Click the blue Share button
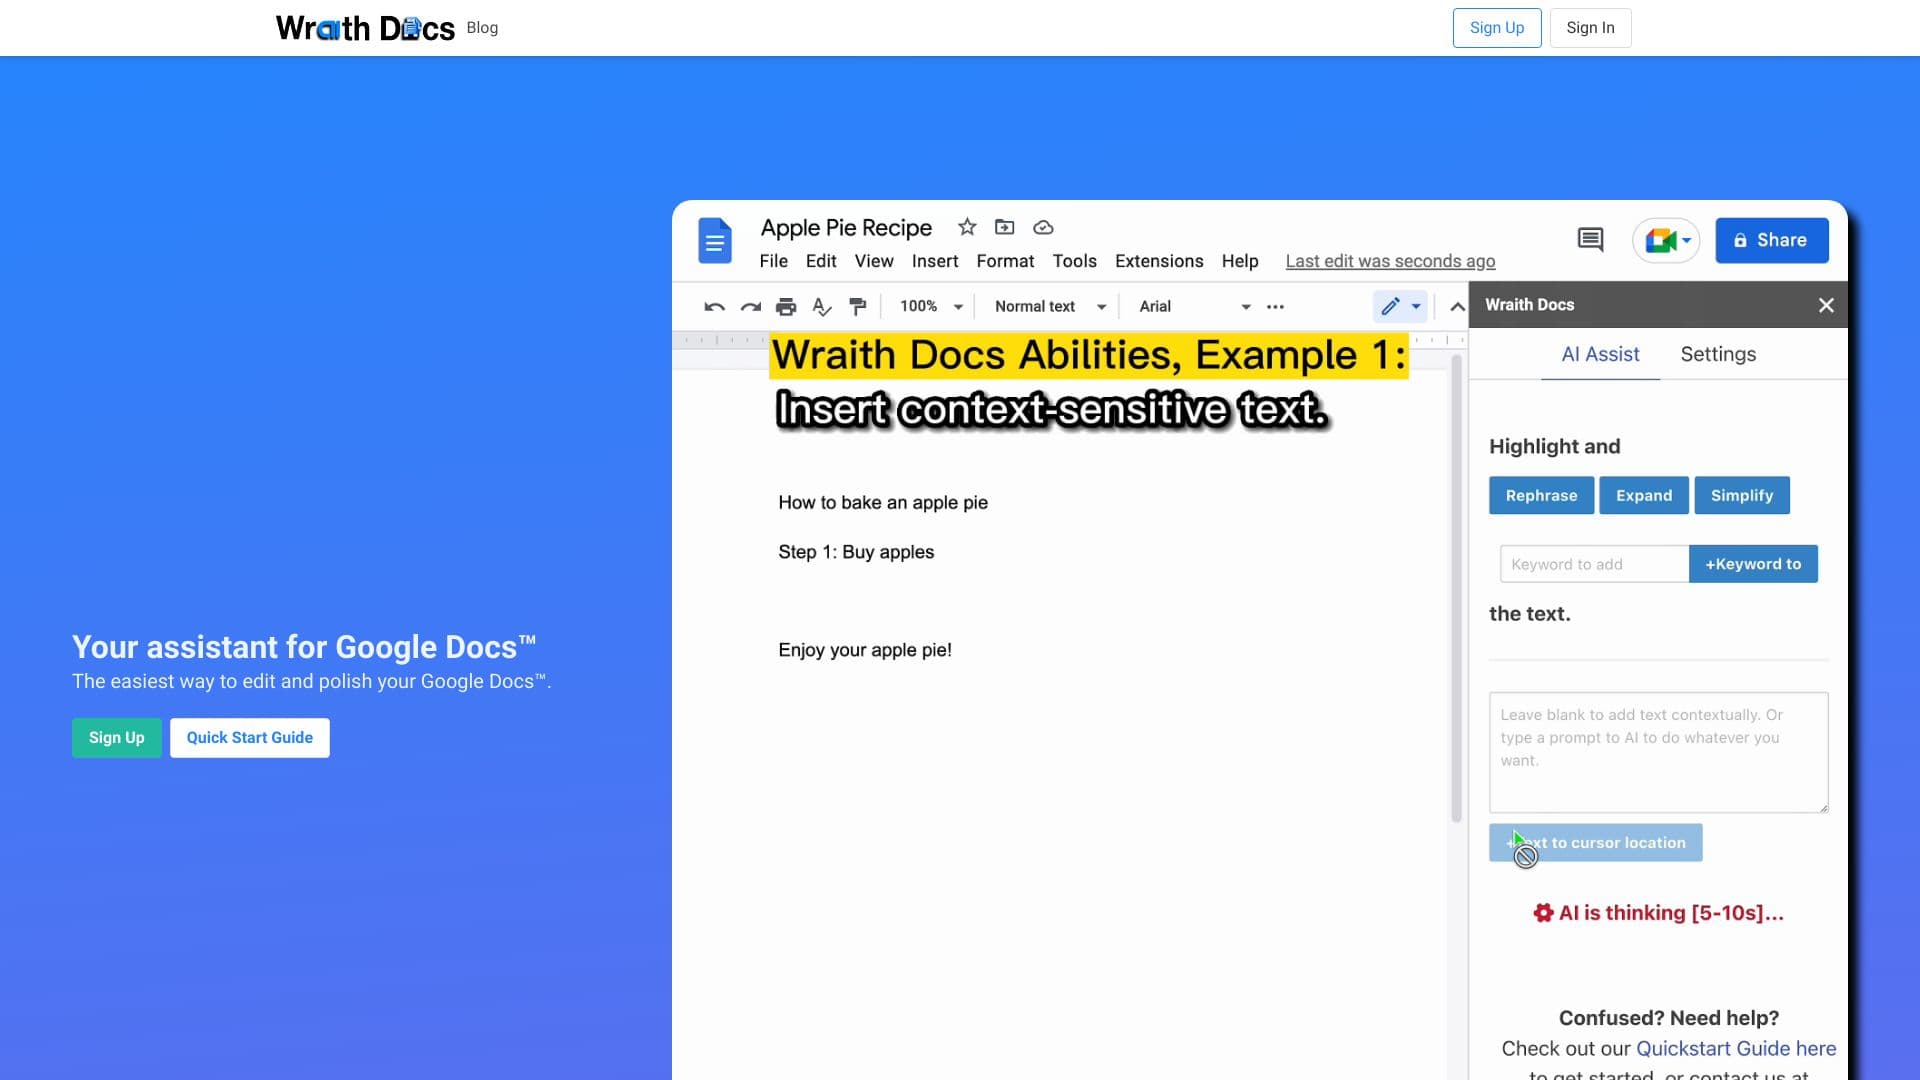Screen dimensions: 1920x1080 (x=1771, y=240)
